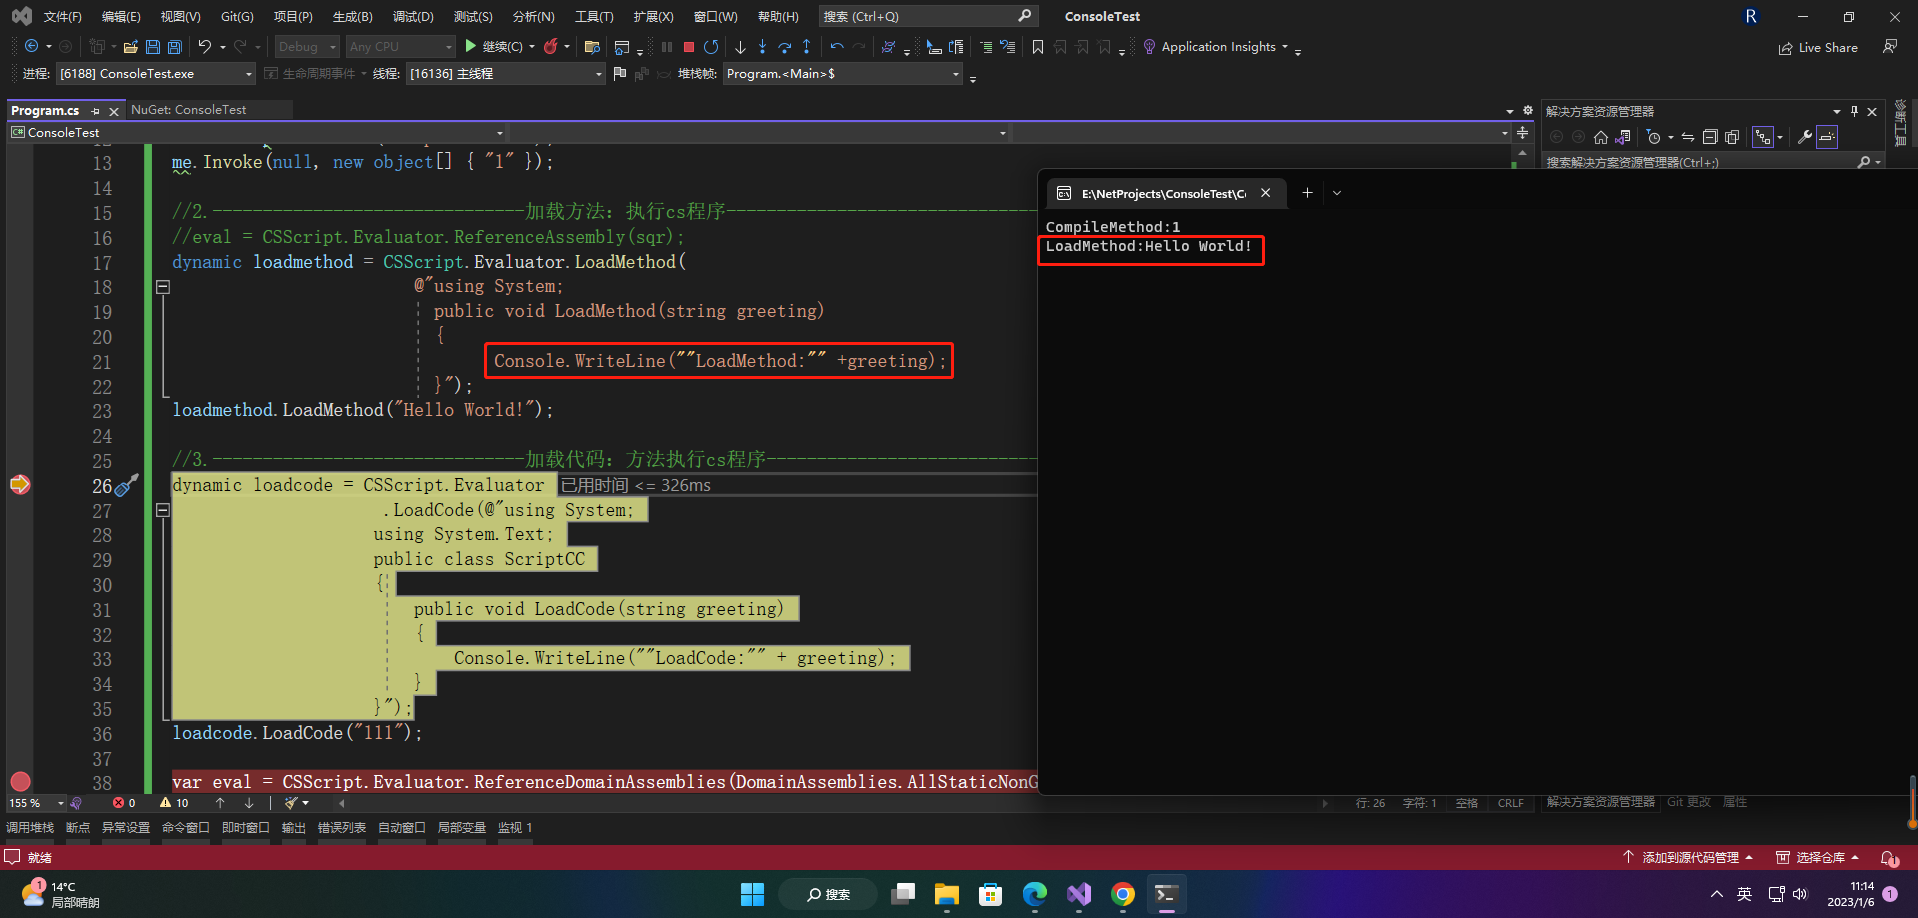This screenshot has width=1918, height=918.
Task: Open the 155 % zoom level dropdown
Action: [x=36, y=803]
